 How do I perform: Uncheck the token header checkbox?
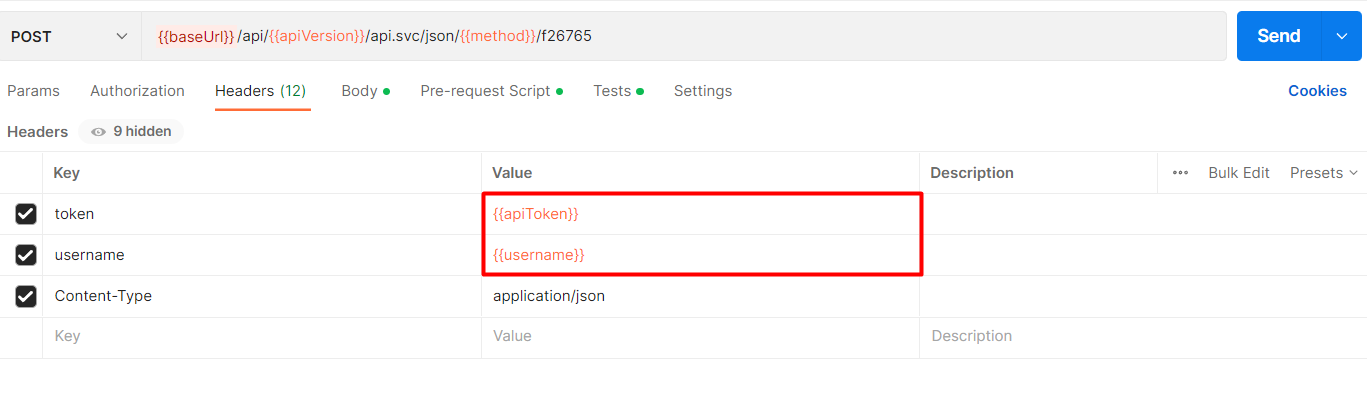26,214
